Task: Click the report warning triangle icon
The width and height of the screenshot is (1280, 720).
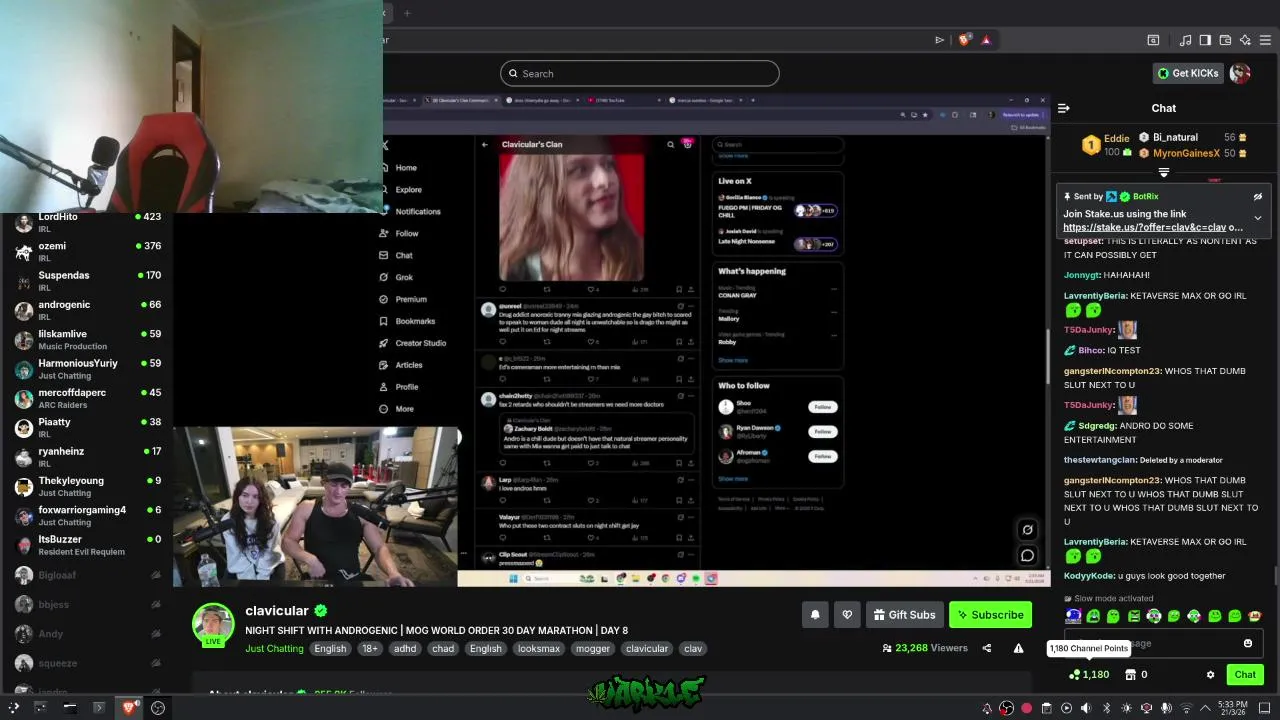Action: (1018, 648)
